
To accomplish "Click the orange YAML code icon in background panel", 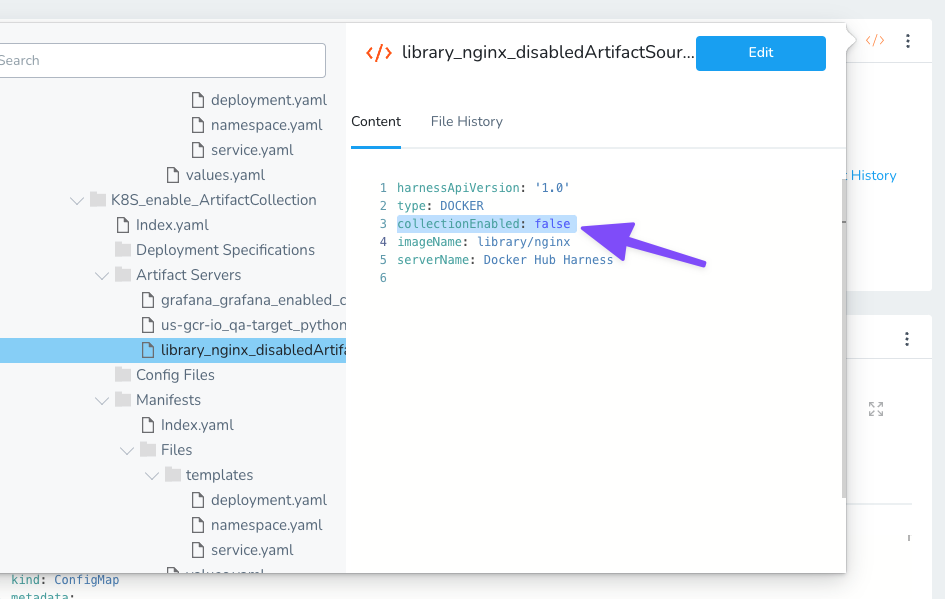I will [x=875, y=40].
